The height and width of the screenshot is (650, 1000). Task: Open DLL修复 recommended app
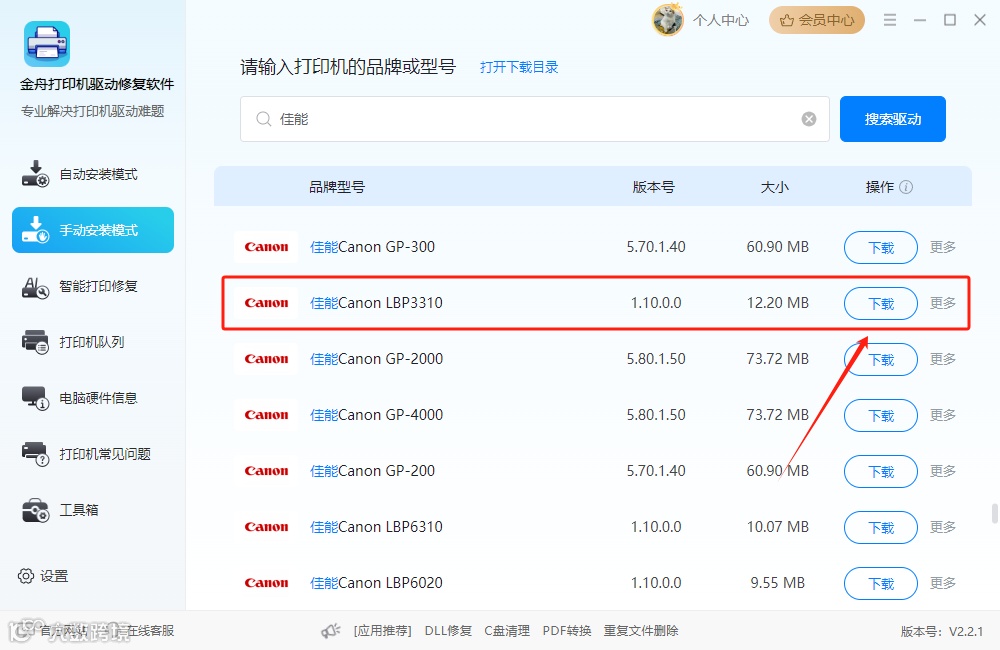click(x=448, y=631)
